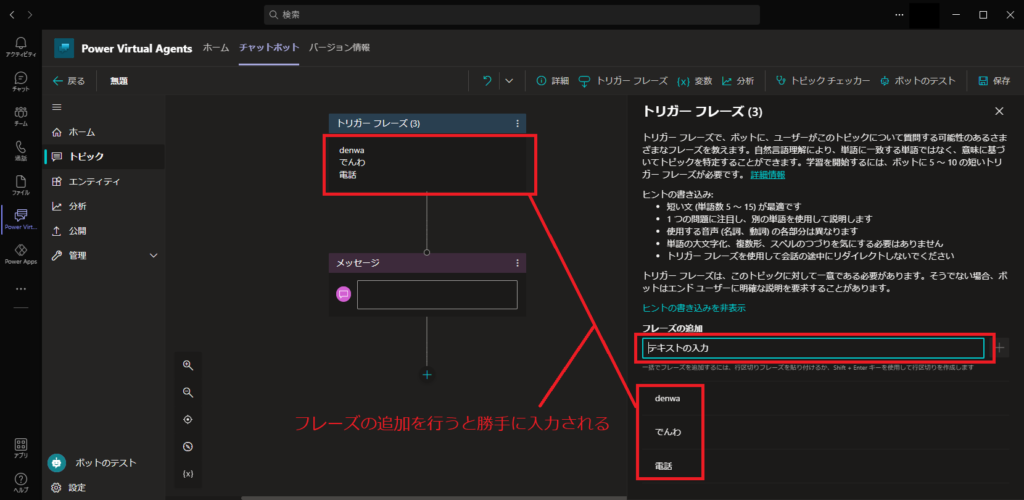The width and height of the screenshot is (1024, 500).
Task: Switch to the ホーム tab
Action: pos(216,48)
